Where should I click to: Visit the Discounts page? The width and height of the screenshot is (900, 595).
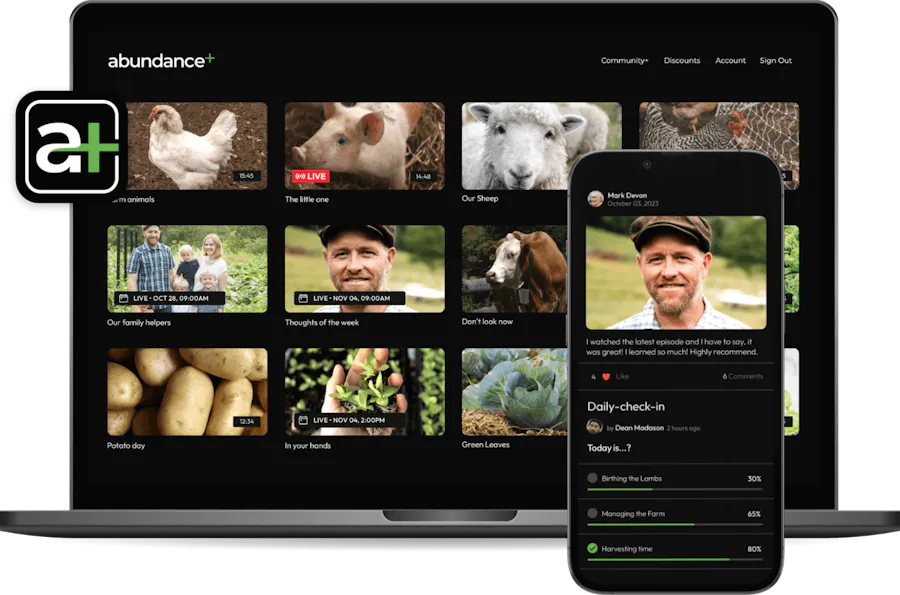682,60
